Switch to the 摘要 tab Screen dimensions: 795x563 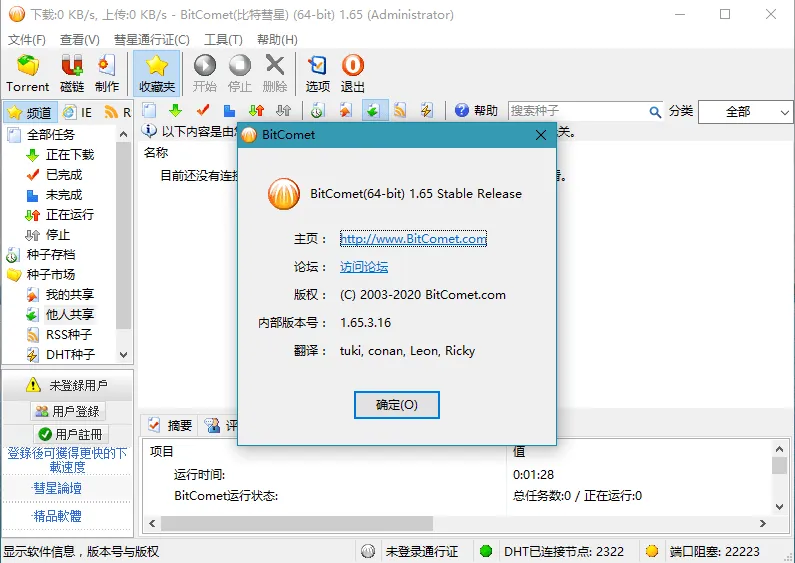170,425
